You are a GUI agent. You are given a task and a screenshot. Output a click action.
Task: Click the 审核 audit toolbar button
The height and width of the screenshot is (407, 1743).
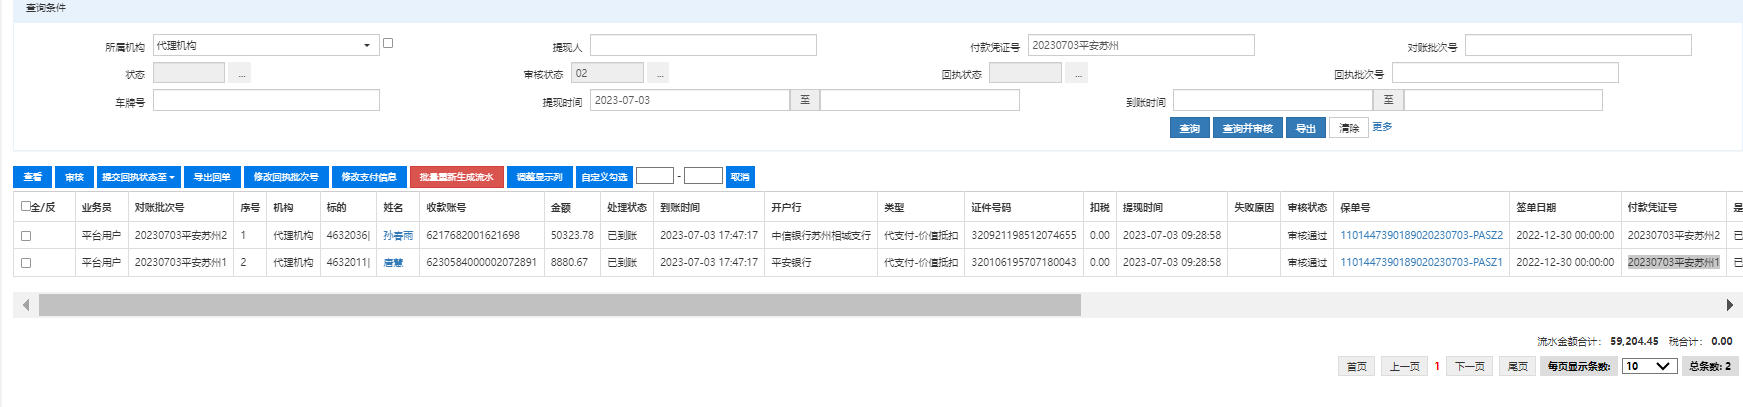click(x=74, y=177)
